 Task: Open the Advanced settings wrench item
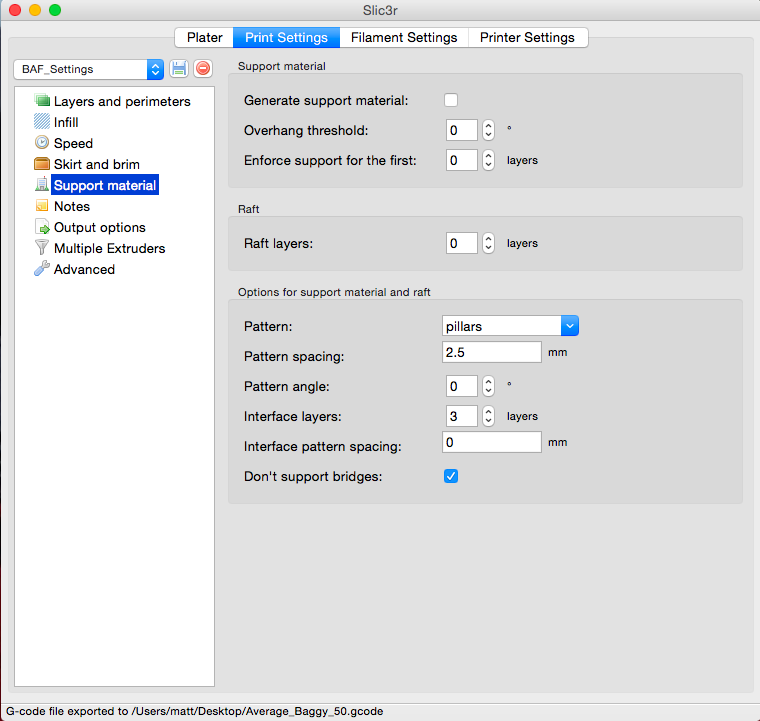[84, 269]
